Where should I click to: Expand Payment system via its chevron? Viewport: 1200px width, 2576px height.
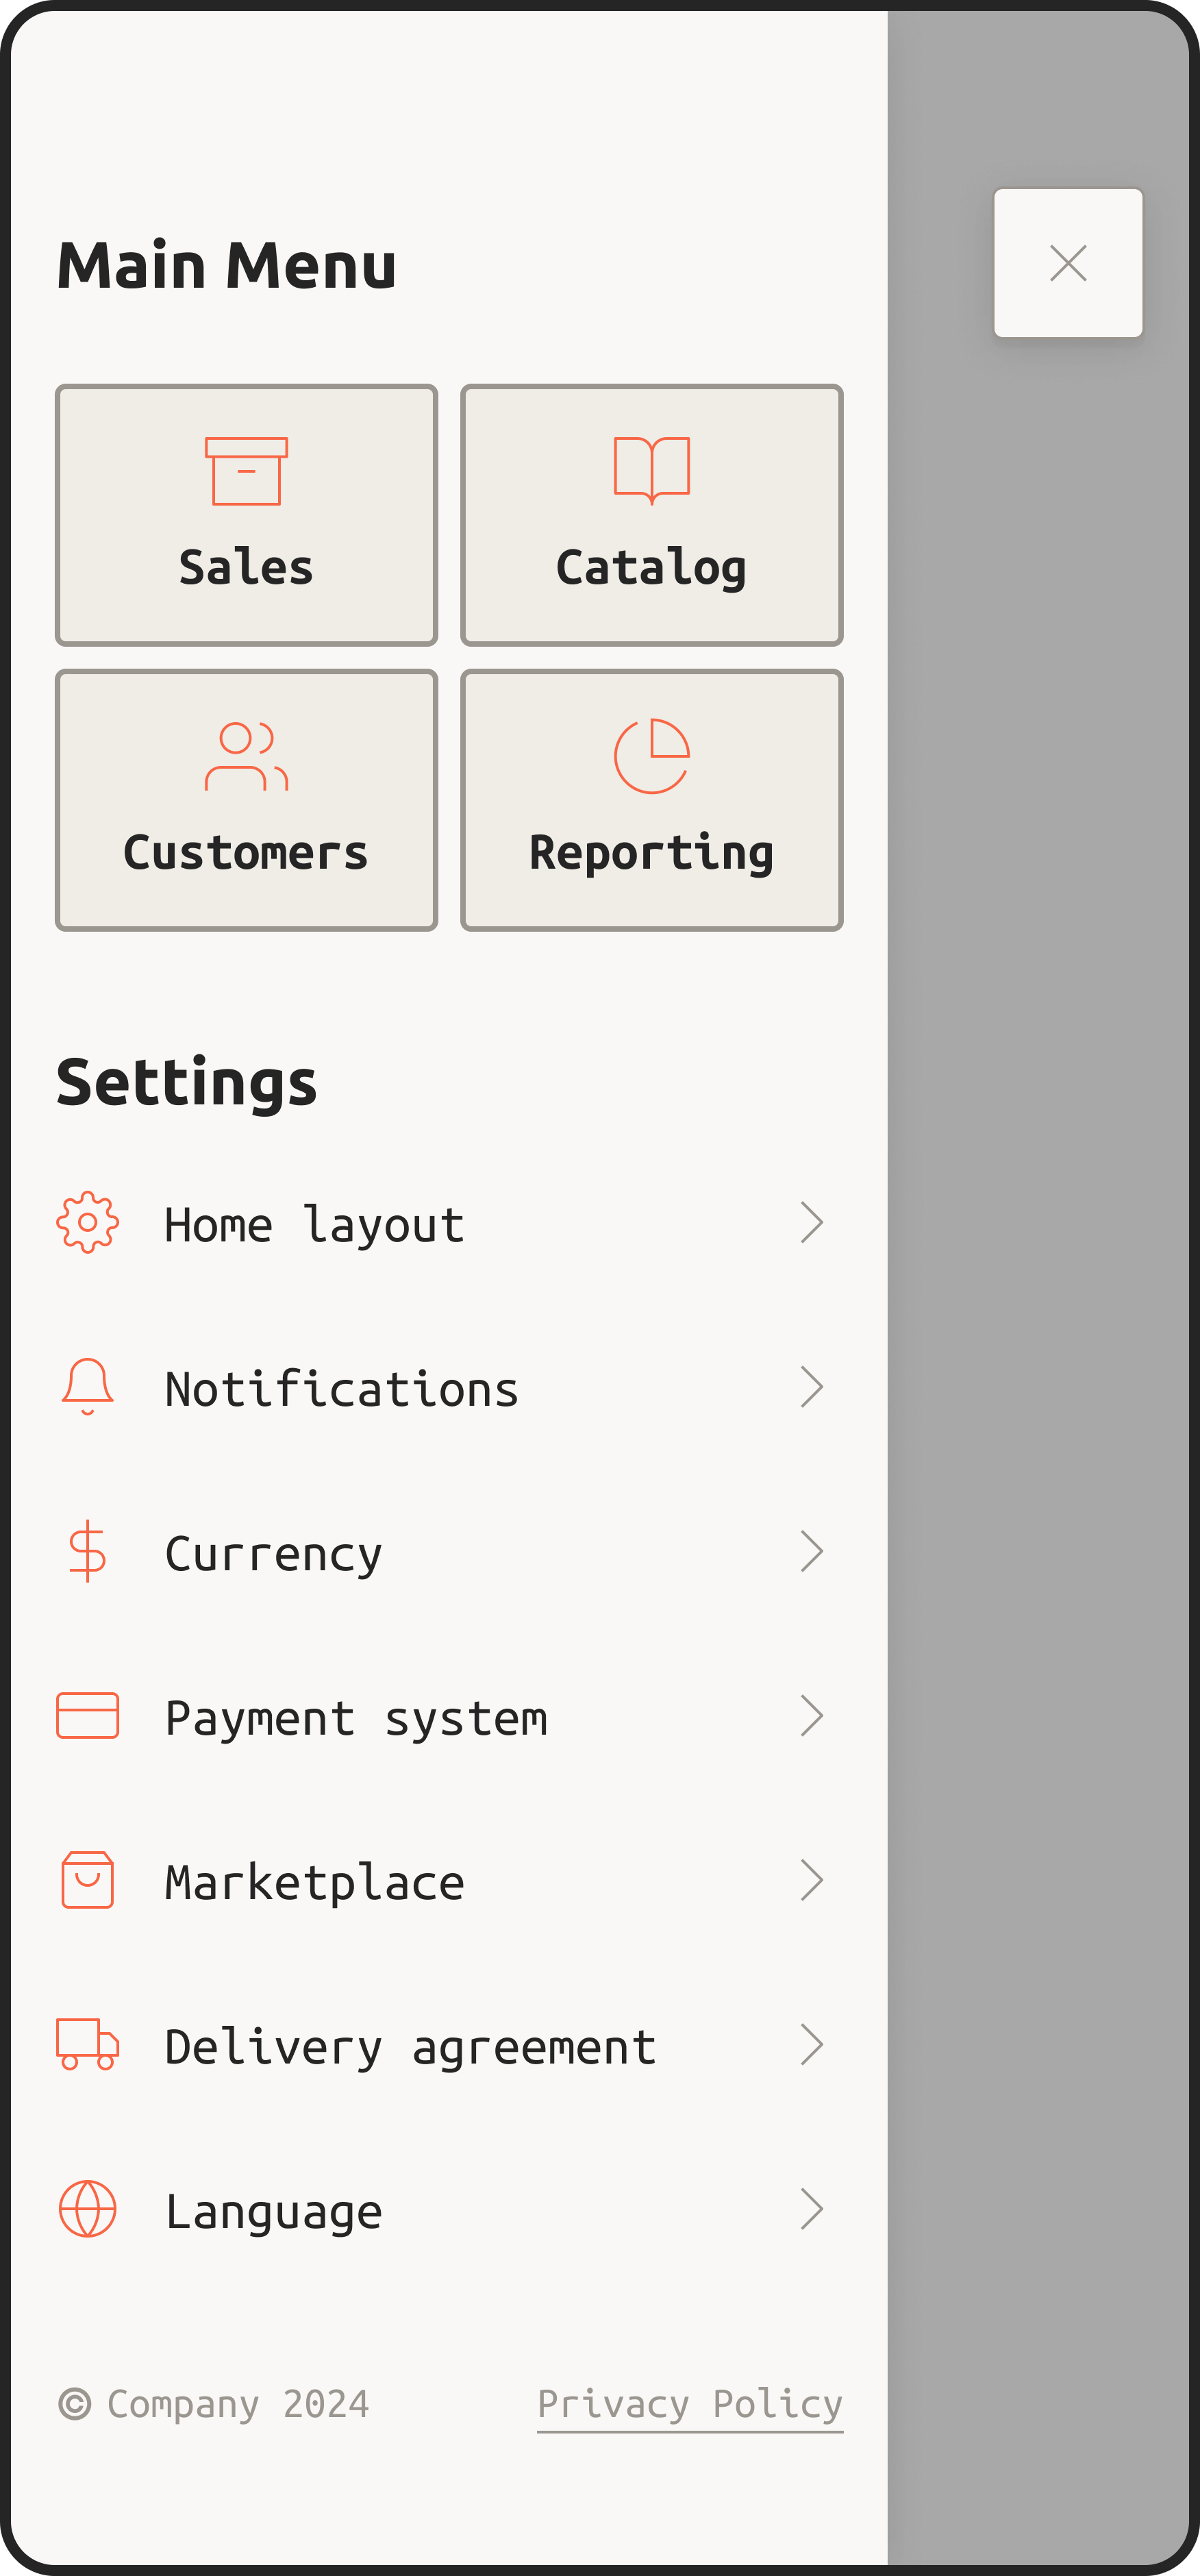812,1716
